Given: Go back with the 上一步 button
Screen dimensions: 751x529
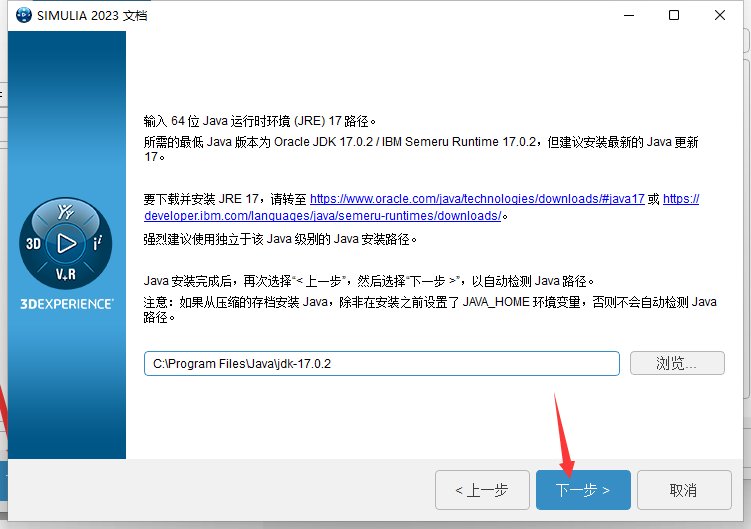Looking at the screenshot, I should (x=482, y=490).
